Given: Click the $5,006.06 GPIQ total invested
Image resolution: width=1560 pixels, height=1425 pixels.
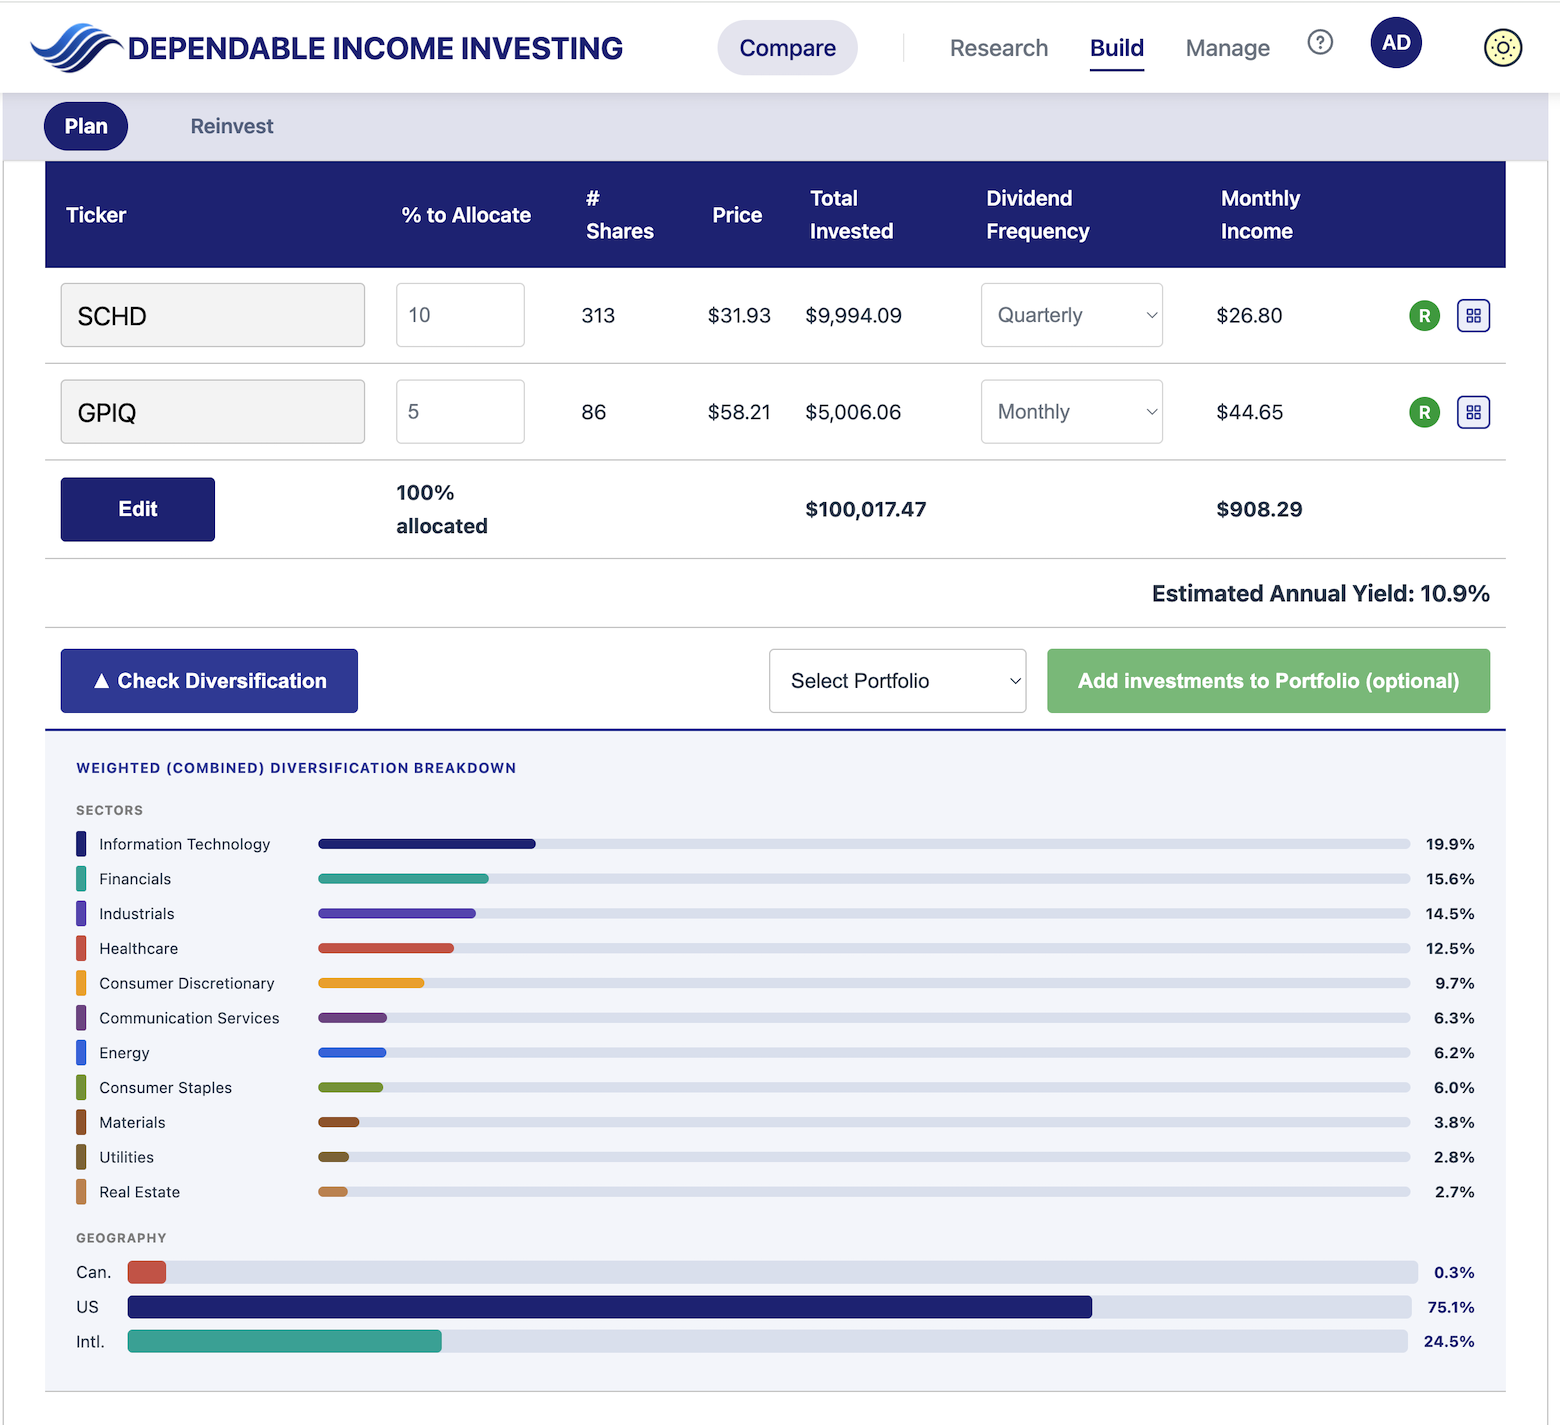Looking at the screenshot, I should [853, 412].
